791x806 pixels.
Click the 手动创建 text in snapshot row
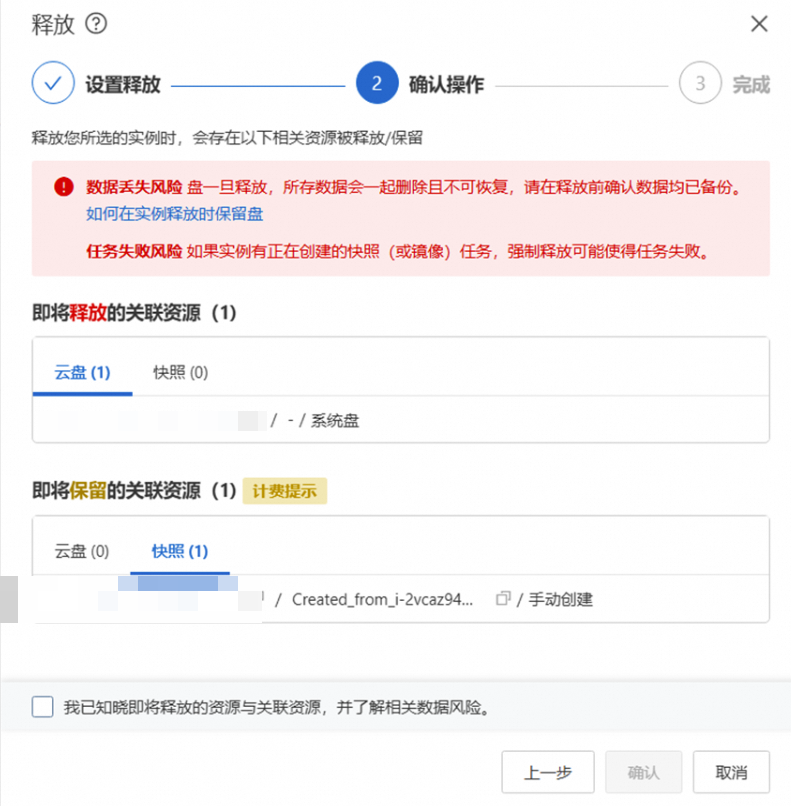(x=561, y=599)
